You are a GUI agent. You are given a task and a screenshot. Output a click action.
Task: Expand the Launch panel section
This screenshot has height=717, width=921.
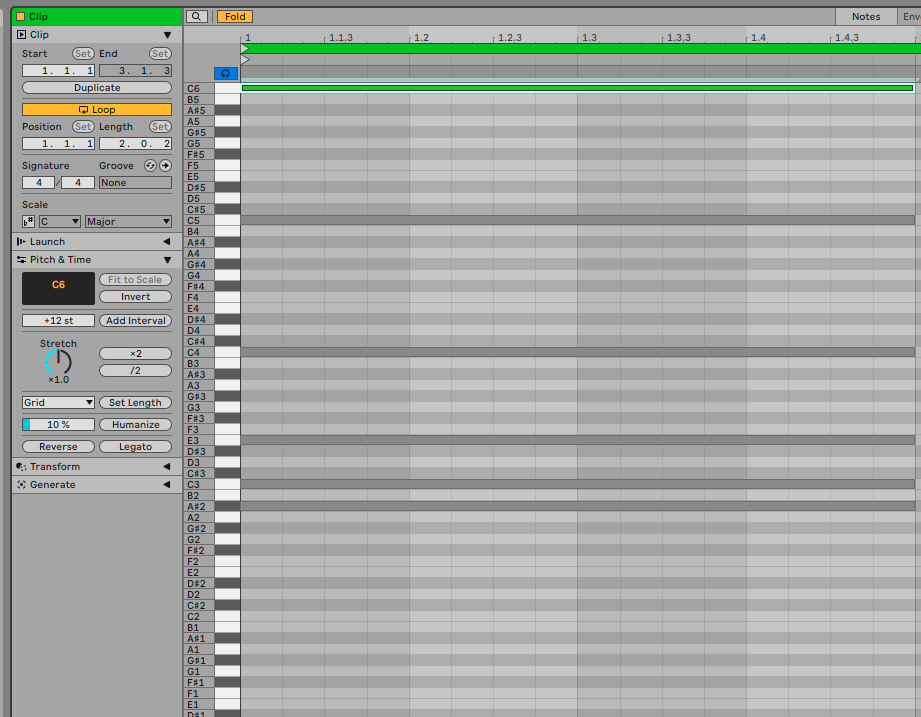click(x=166, y=242)
